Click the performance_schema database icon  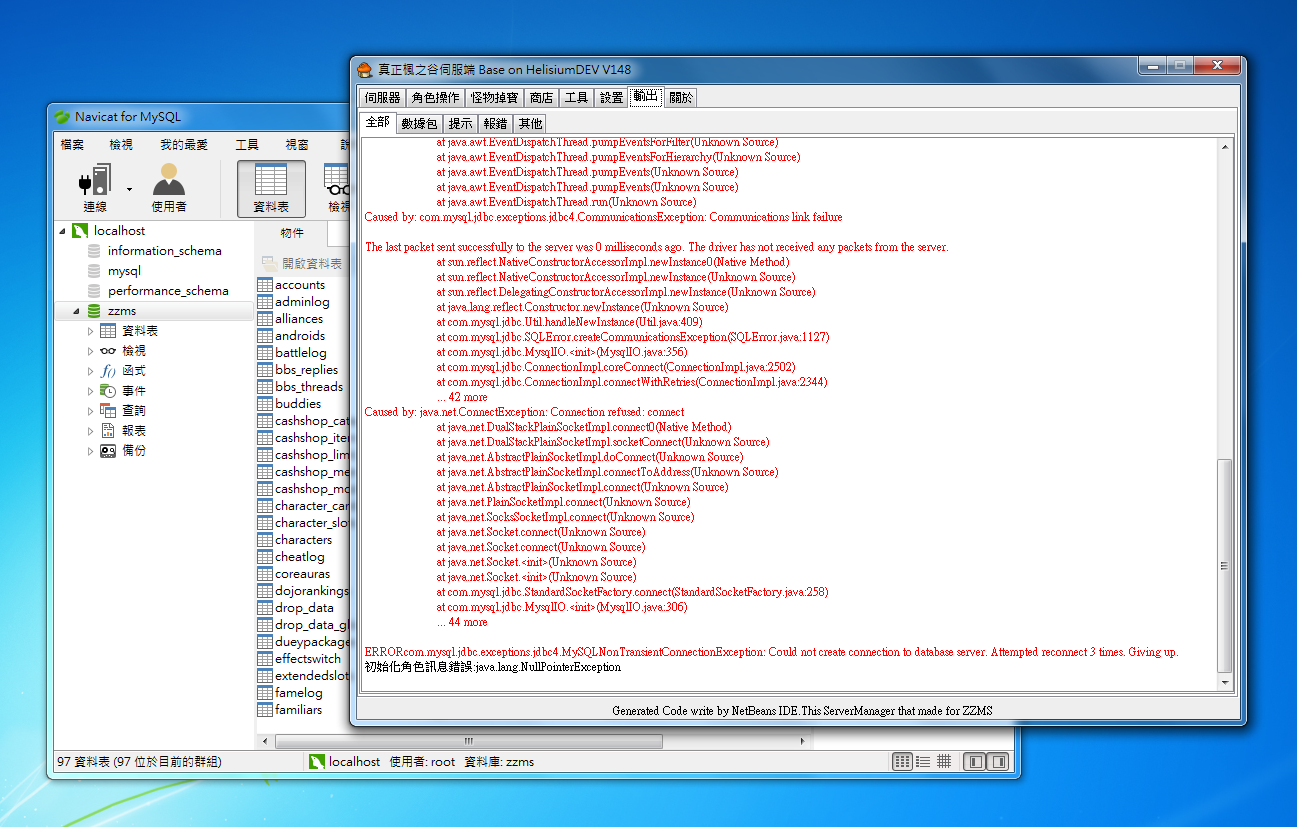(94, 291)
